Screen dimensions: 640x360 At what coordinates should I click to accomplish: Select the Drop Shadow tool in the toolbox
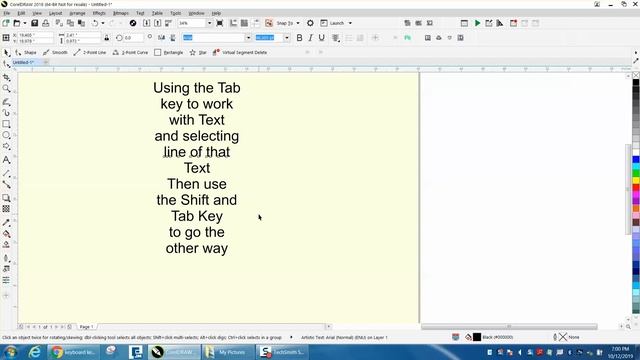click(6, 198)
